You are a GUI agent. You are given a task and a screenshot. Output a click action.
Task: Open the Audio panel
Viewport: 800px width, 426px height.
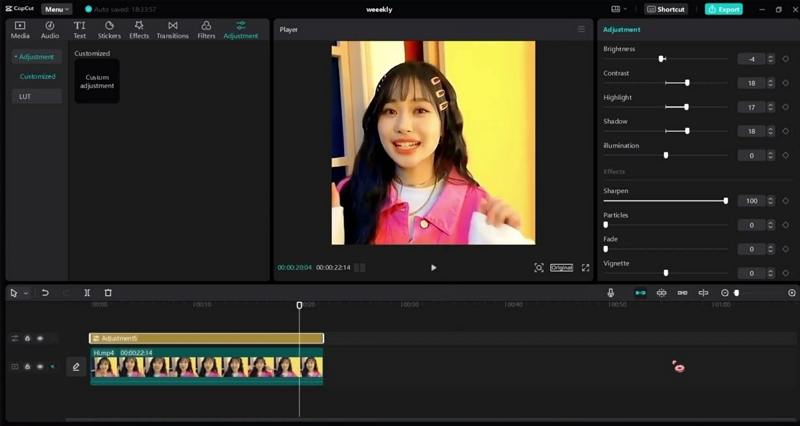tap(50, 30)
